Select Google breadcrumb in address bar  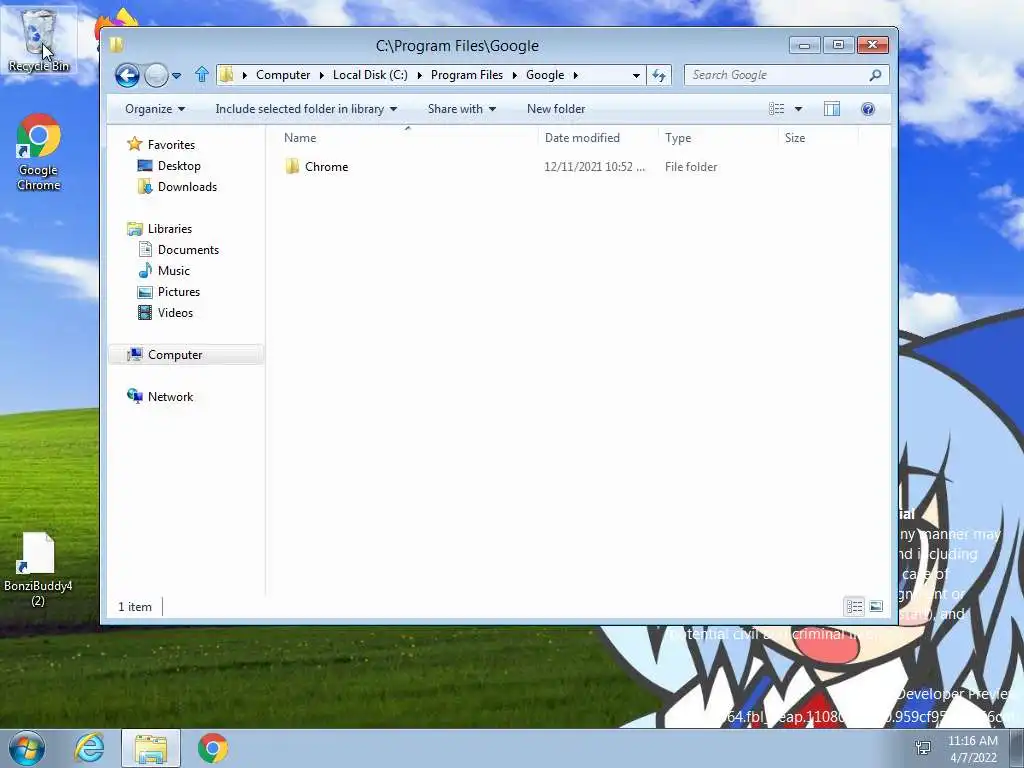pyautogui.click(x=545, y=75)
